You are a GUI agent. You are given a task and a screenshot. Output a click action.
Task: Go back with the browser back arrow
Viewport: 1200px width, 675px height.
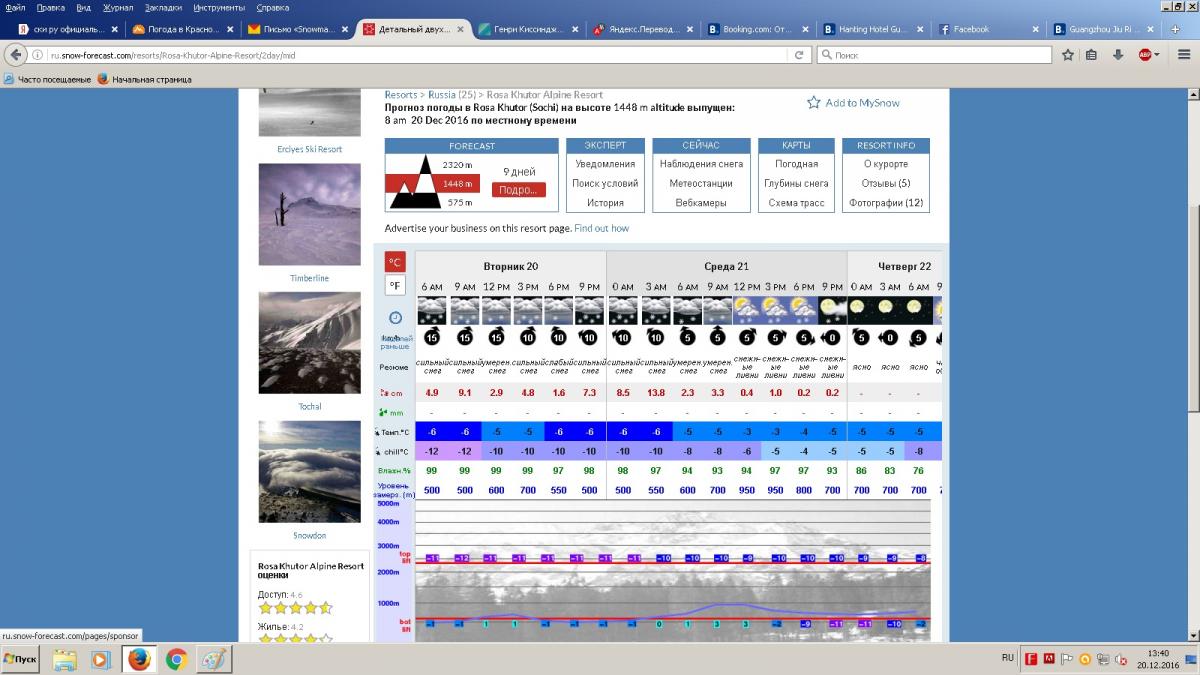pyautogui.click(x=16, y=55)
